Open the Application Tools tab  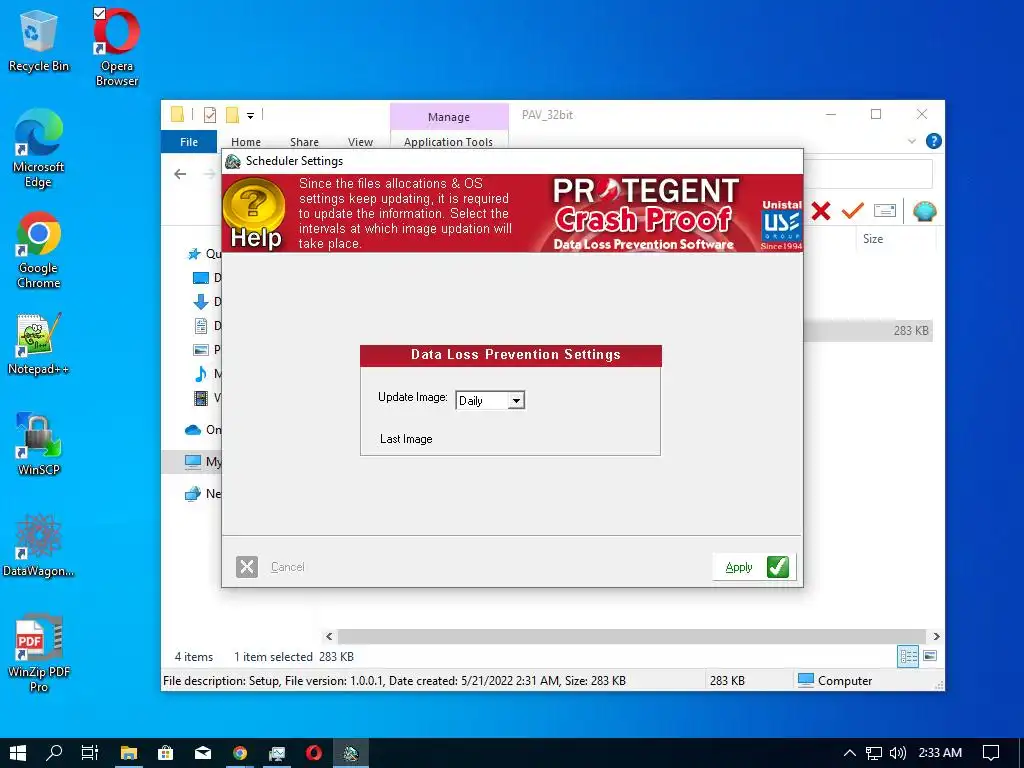[x=448, y=142]
